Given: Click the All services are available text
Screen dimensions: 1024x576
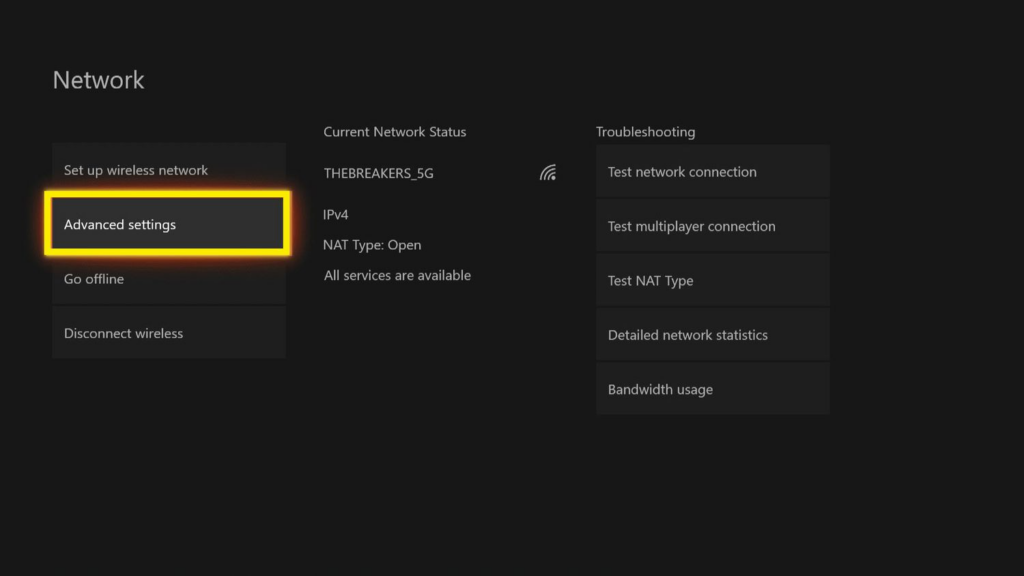Looking at the screenshot, I should 397,275.
